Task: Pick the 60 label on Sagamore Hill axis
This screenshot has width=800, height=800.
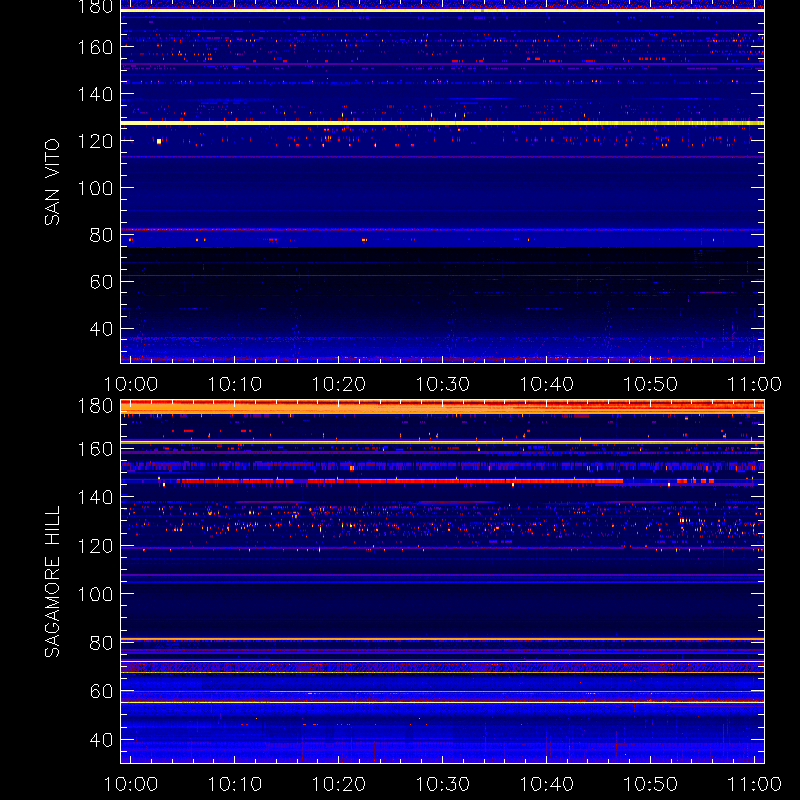Action: pos(101,691)
